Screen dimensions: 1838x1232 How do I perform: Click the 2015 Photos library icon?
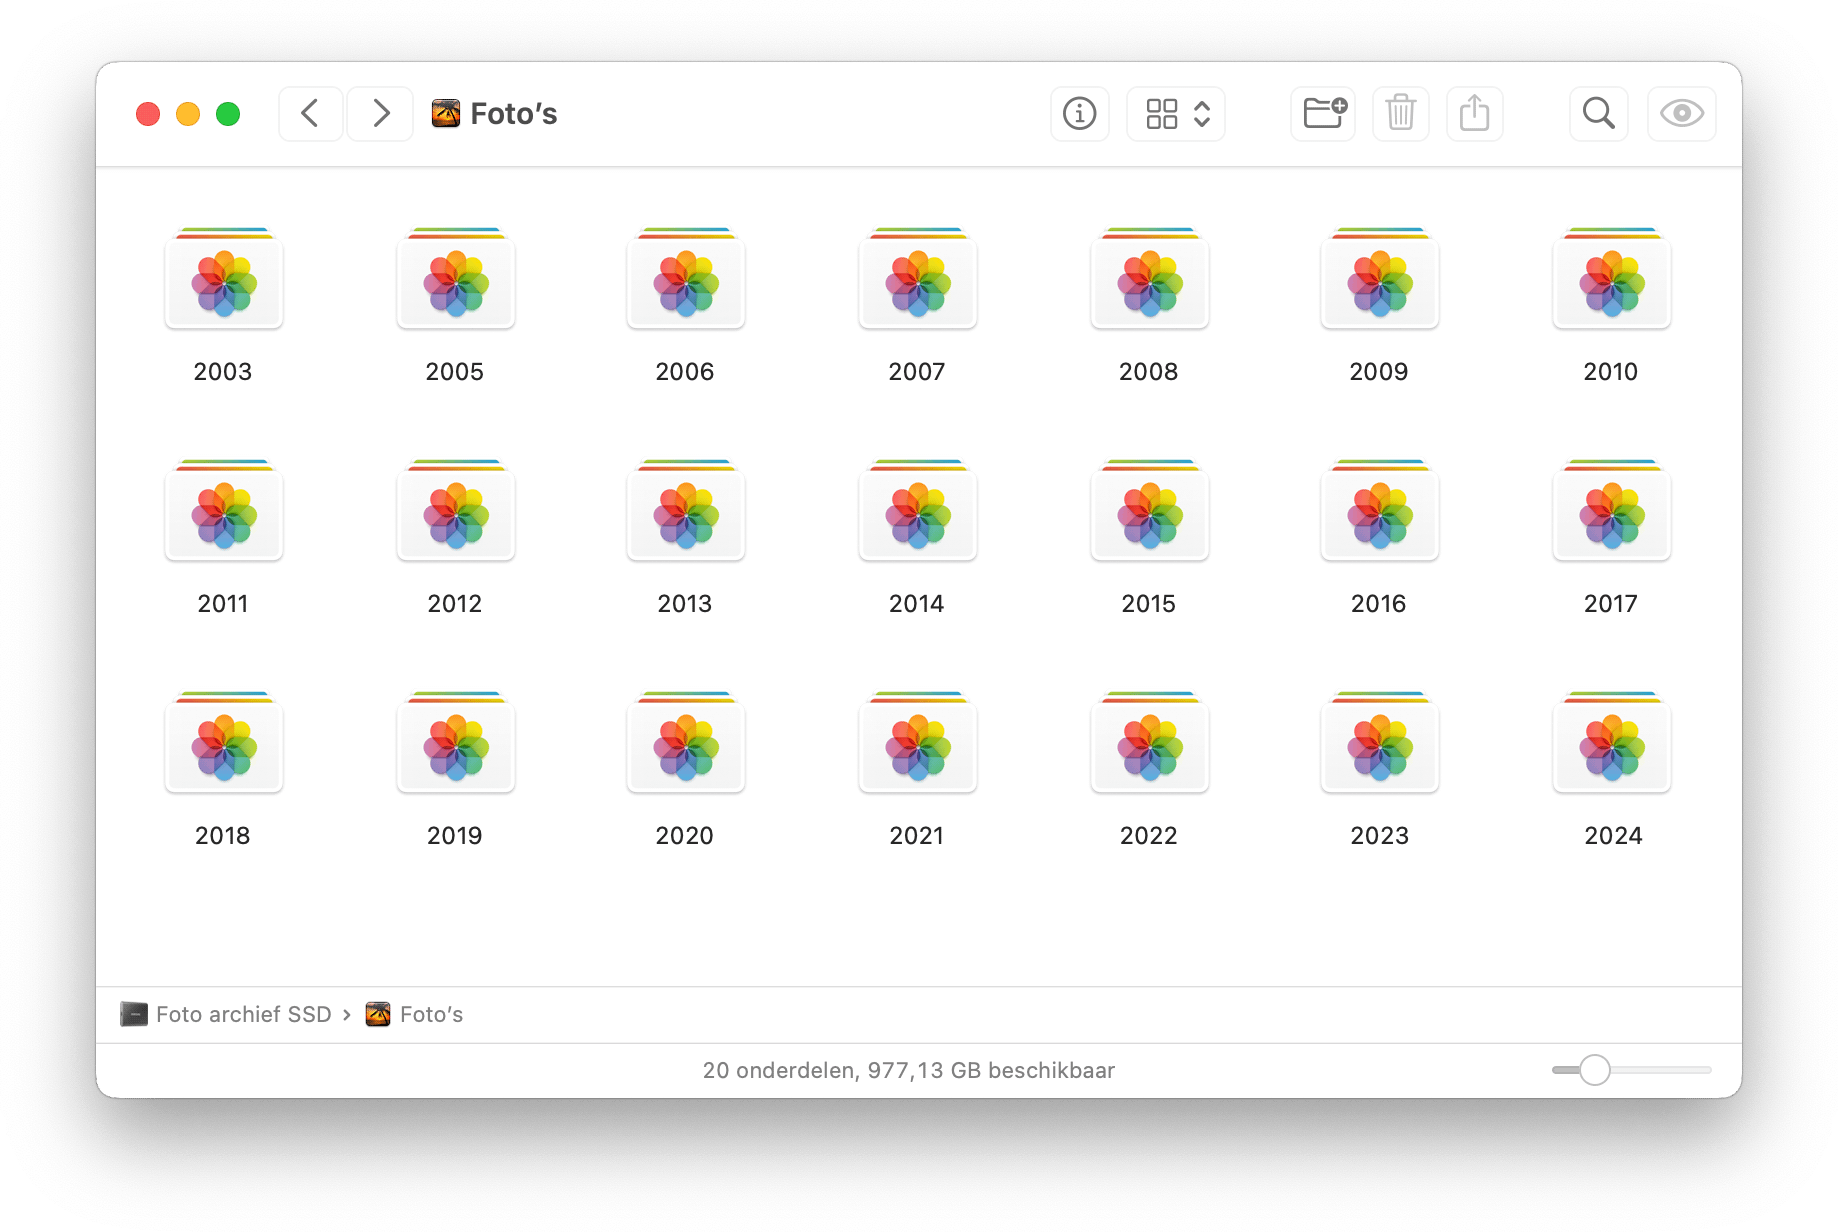point(1150,511)
